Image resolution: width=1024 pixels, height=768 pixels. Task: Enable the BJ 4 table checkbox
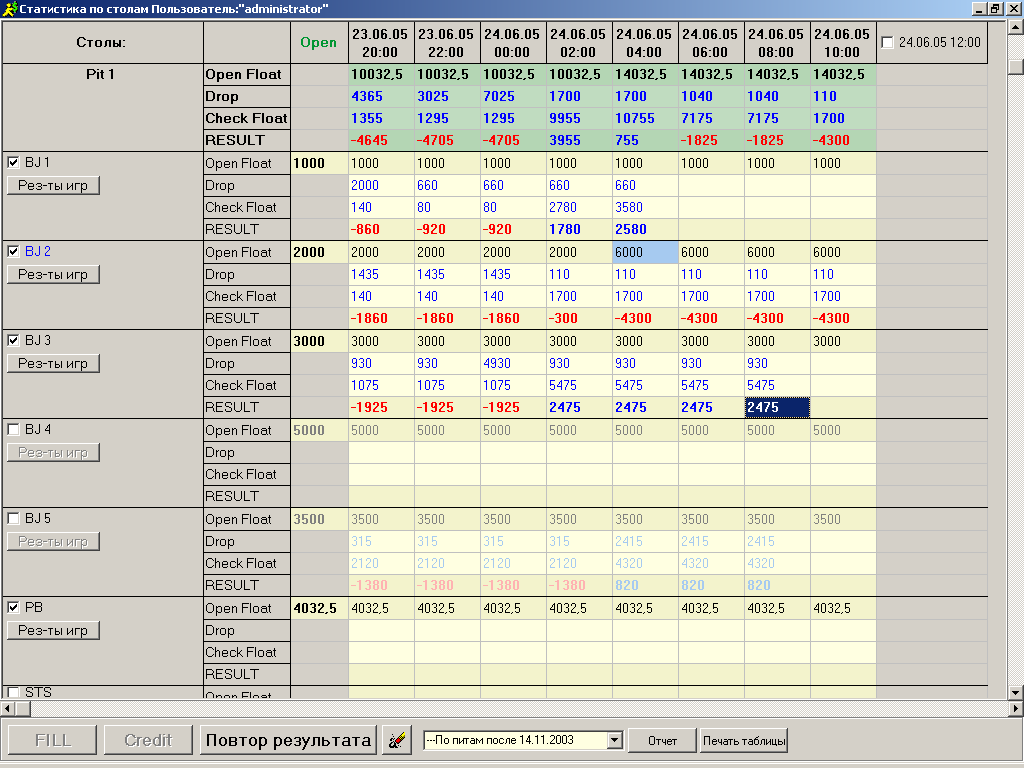coord(13,429)
